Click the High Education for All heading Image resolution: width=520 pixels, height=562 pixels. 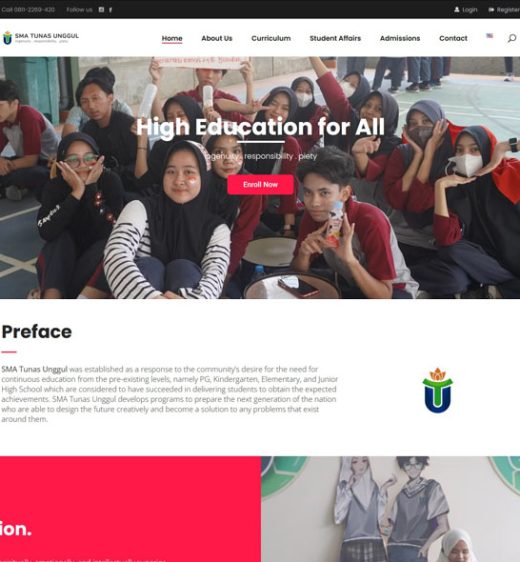tap(261, 127)
